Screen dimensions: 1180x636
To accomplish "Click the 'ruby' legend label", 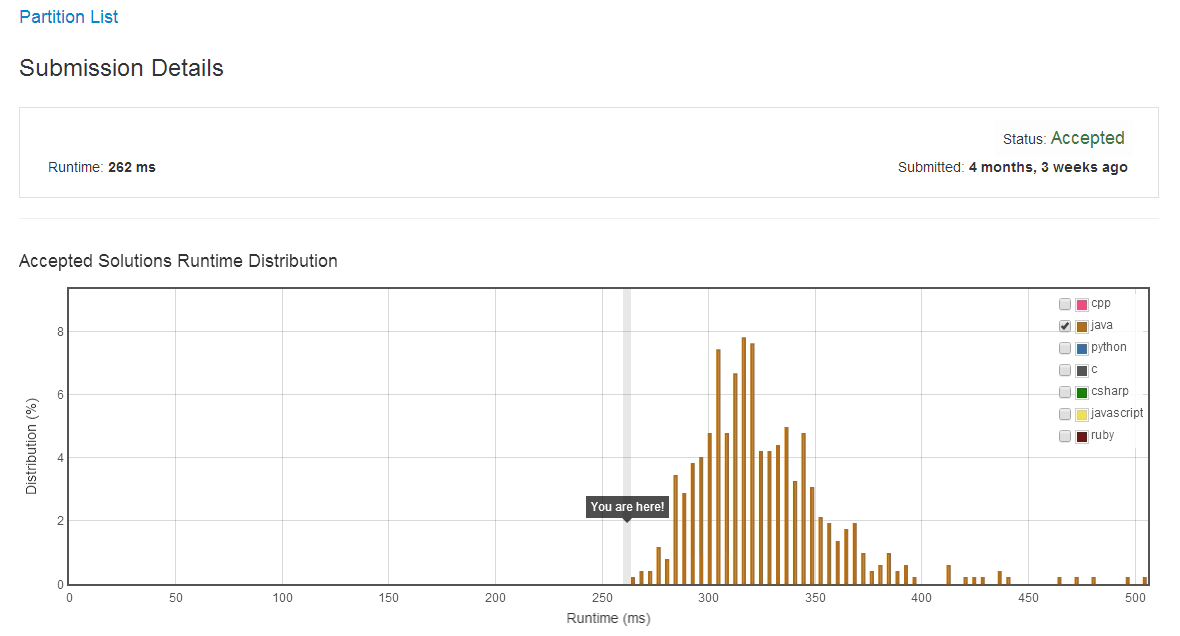I will (1102, 435).
